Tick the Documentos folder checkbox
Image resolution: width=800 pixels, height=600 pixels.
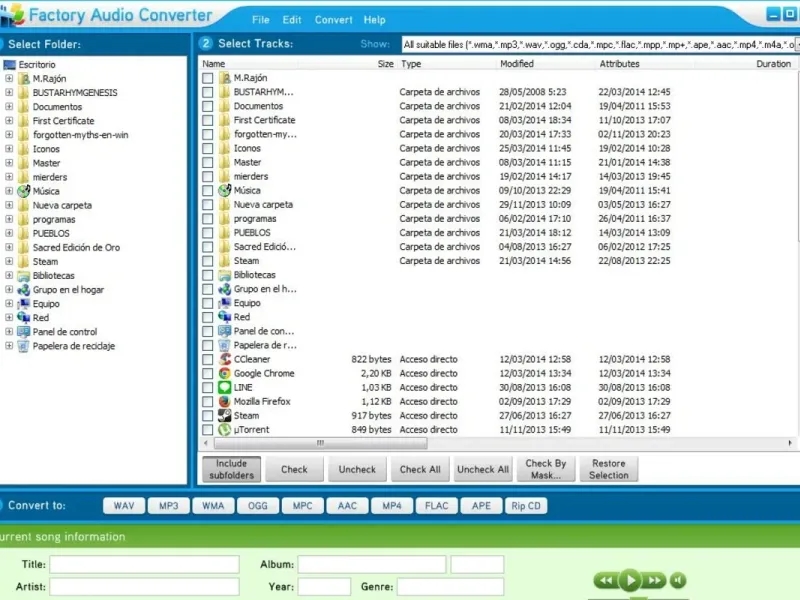click(208, 106)
